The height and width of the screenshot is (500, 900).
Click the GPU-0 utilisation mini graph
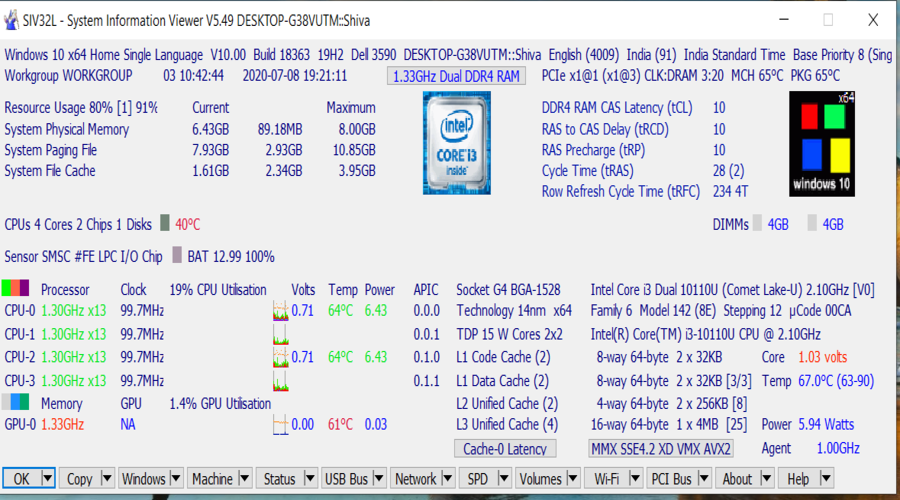coord(281,425)
